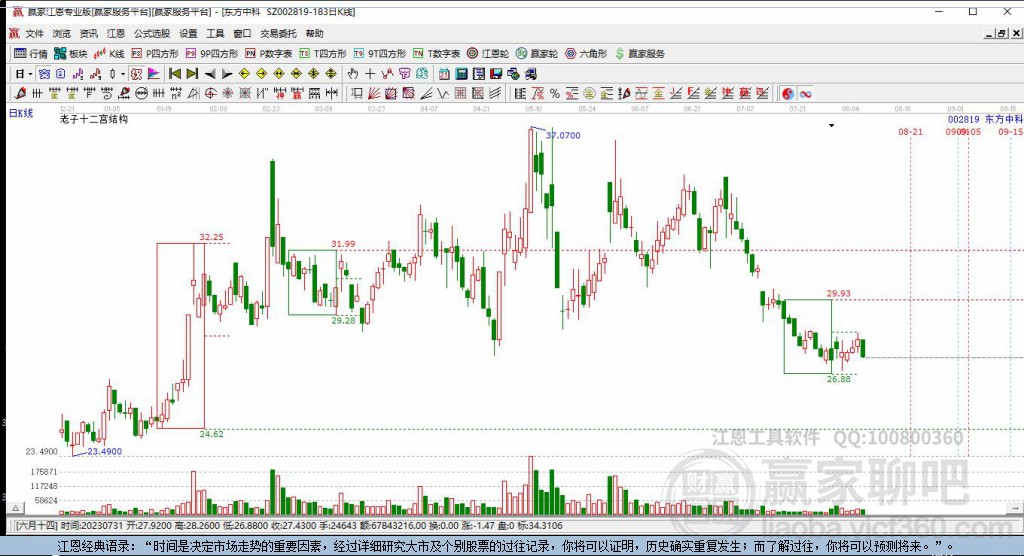This screenshot has width=1024, height=556.
Task: Select the red pencil eraser icon
Action: pyautogui.click(x=20, y=93)
